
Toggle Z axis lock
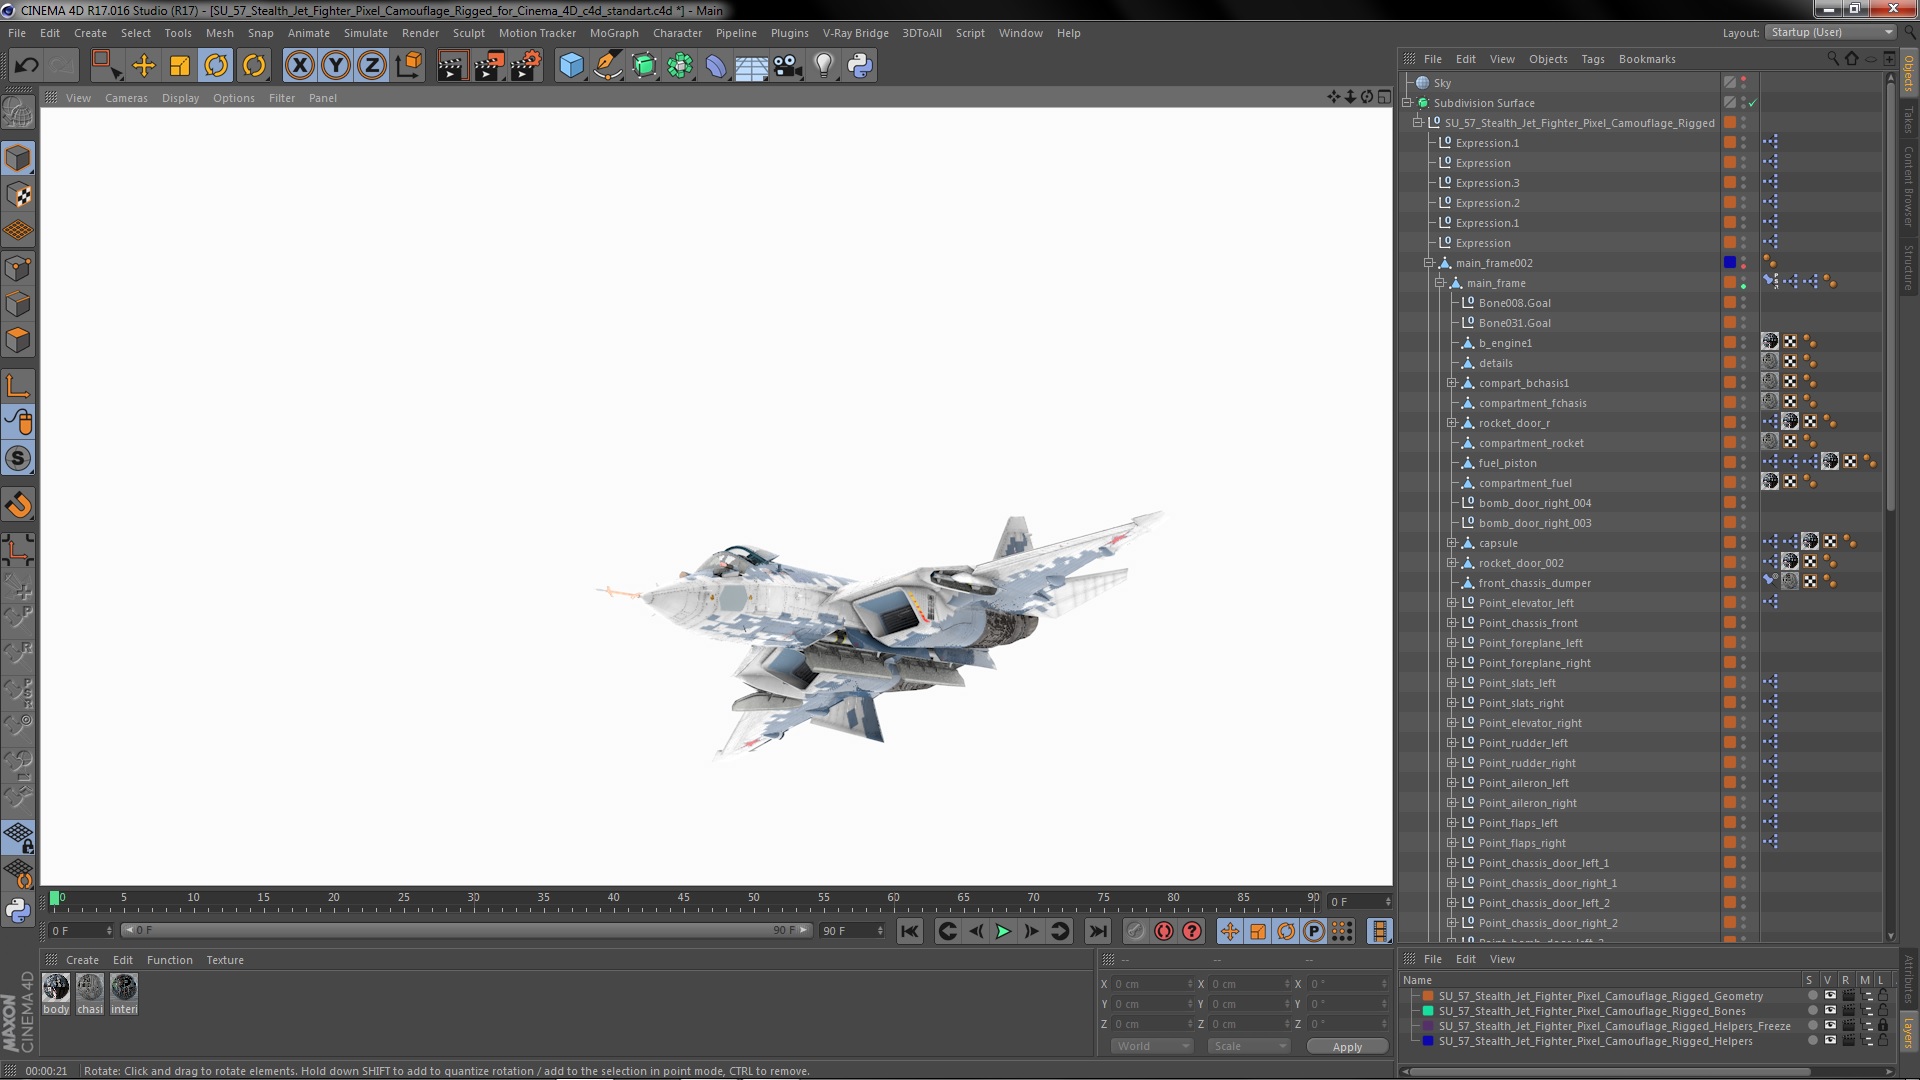[372, 66]
